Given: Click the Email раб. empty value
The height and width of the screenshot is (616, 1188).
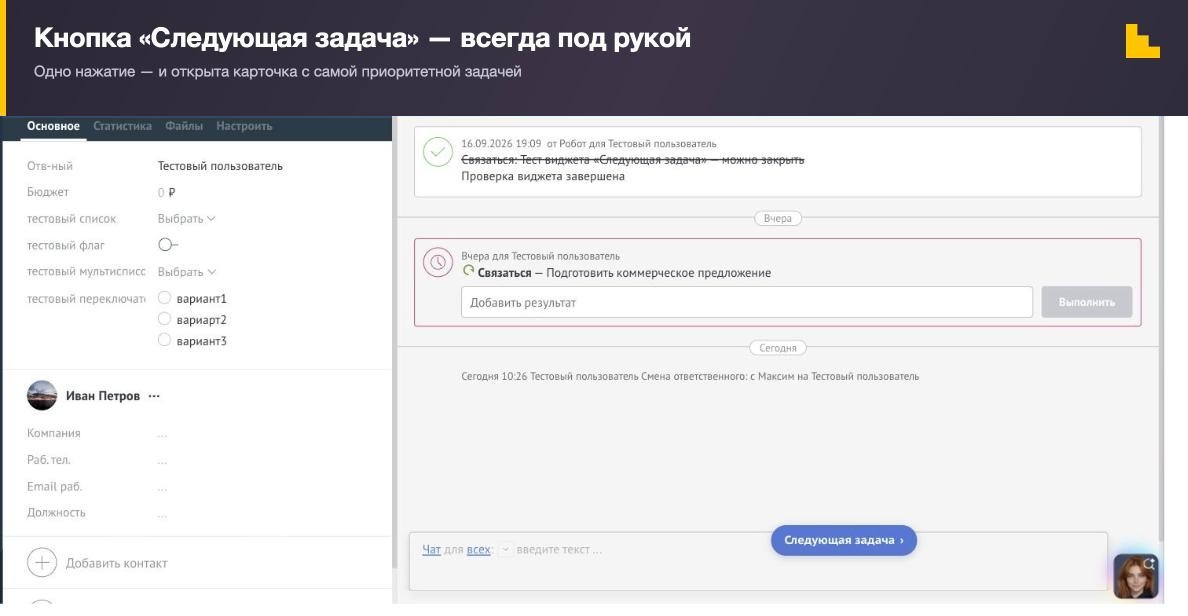Looking at the screenshot, I should (x=162, y=487).
